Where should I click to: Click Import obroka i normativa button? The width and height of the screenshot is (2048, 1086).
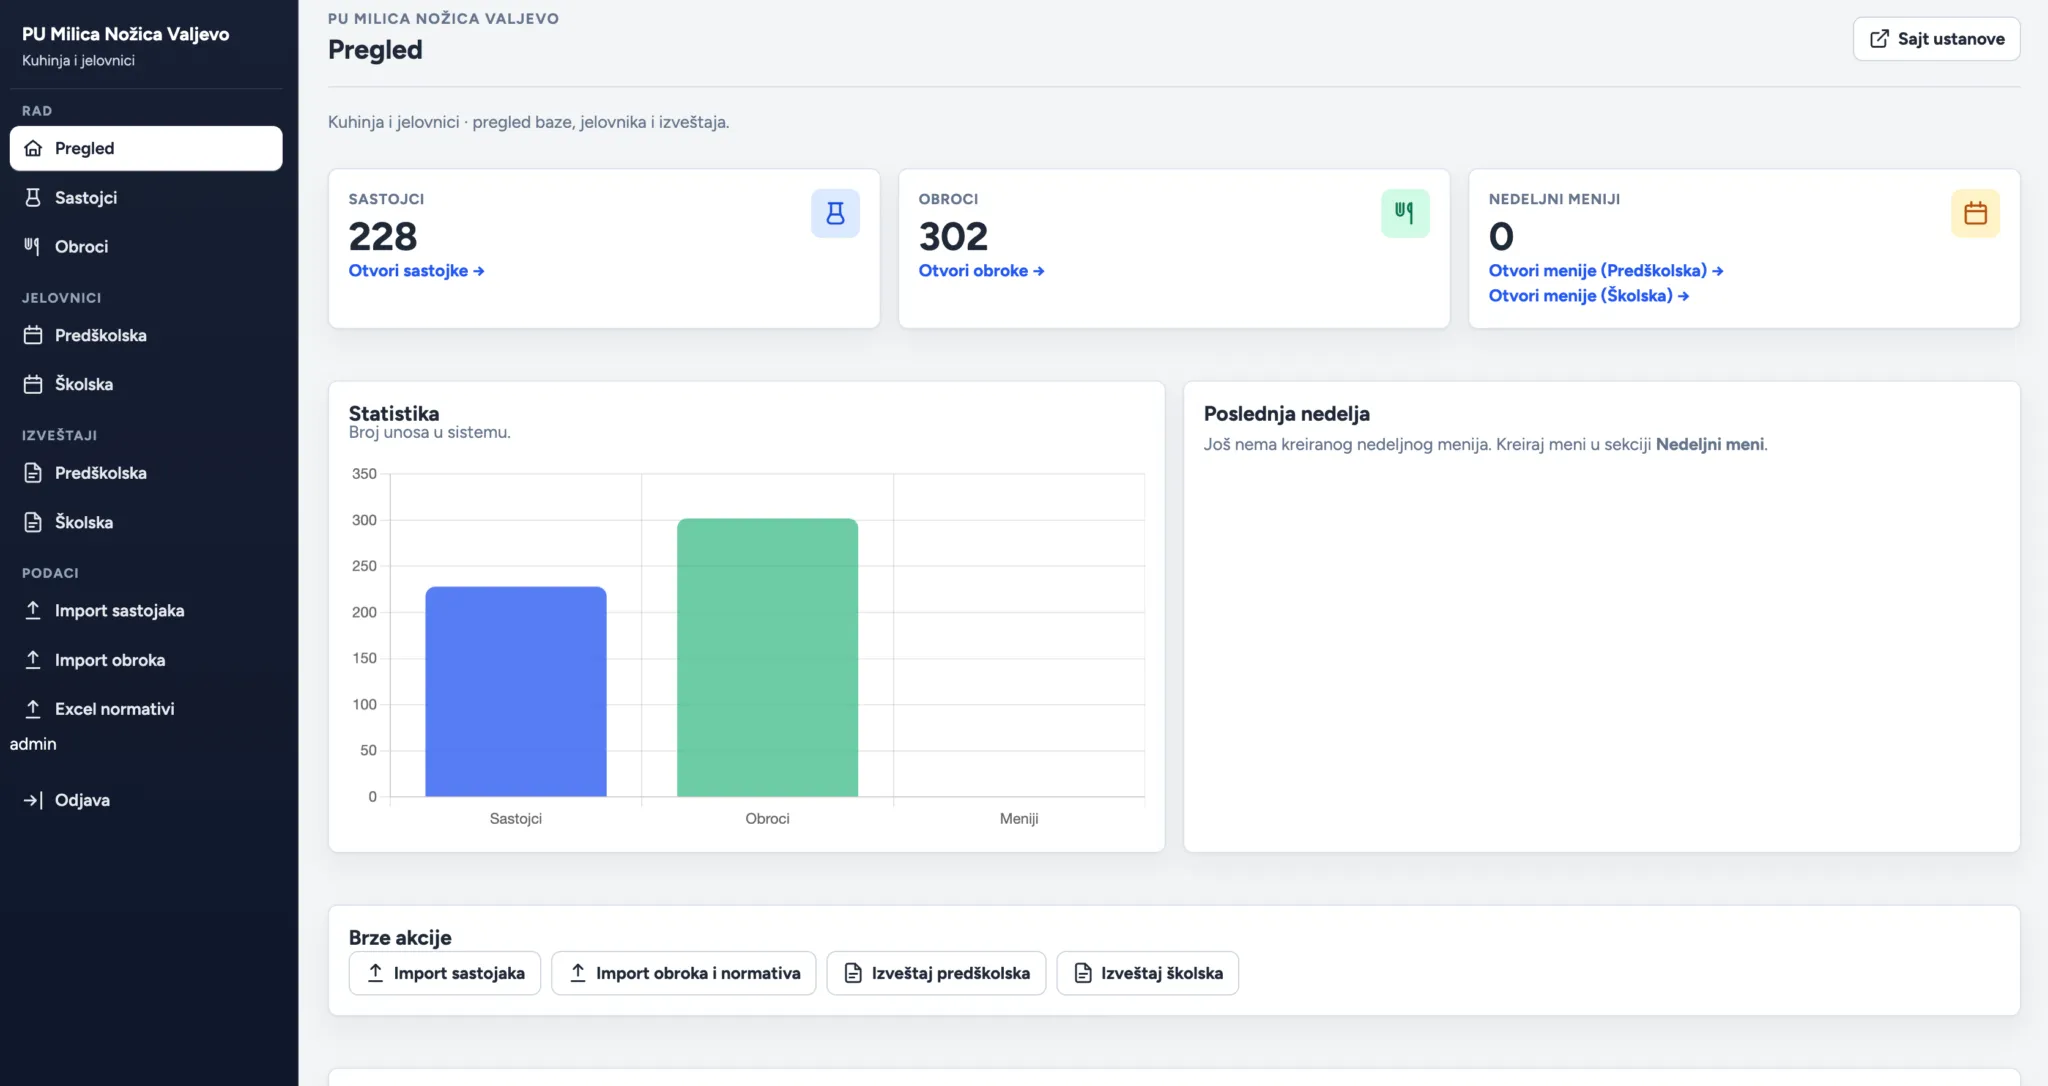point(684,973)
